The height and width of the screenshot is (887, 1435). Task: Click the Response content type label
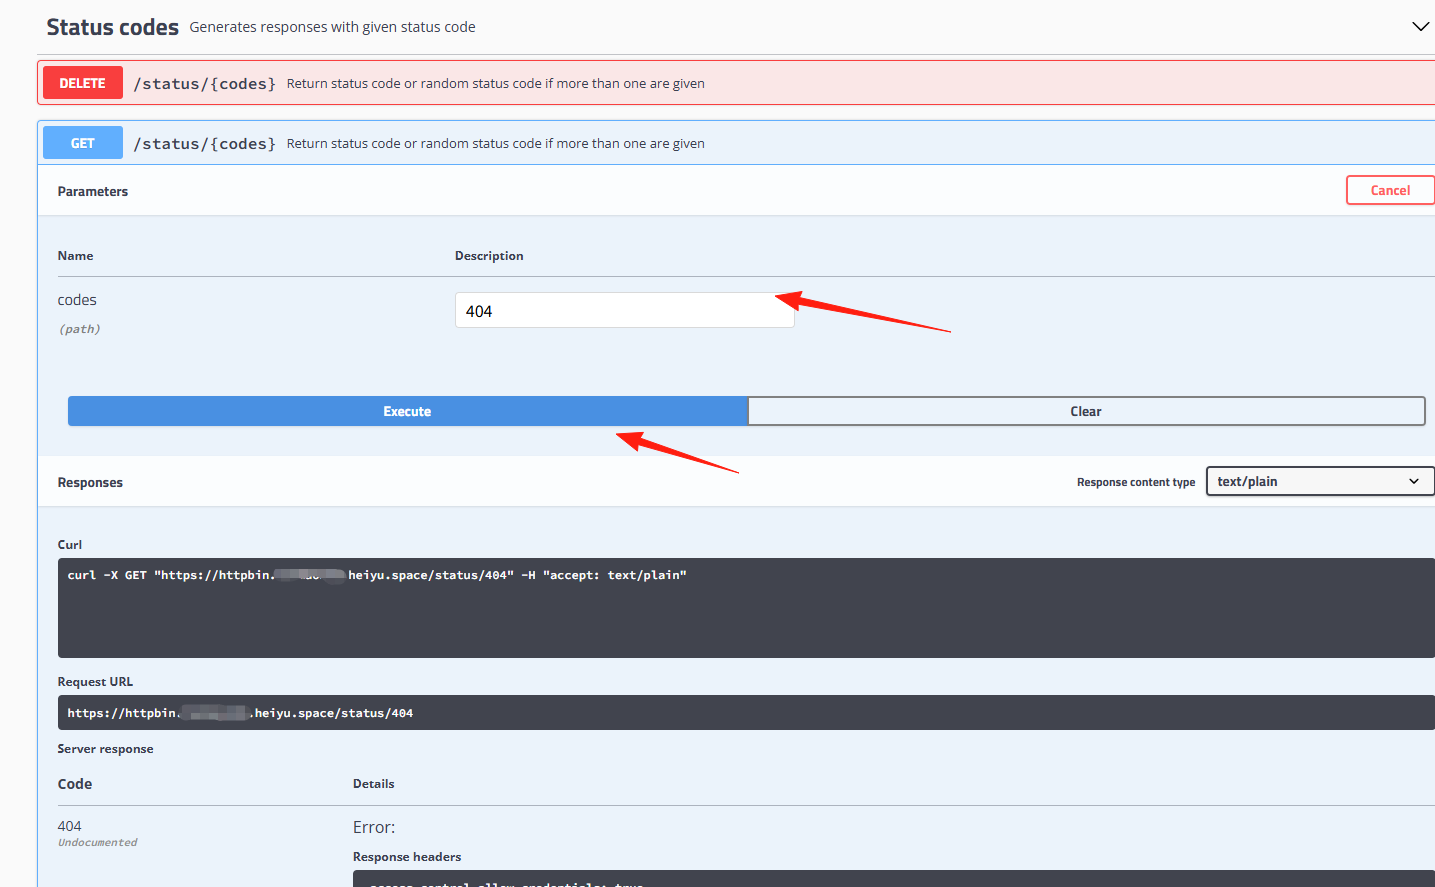click(x=1136, y=482)
